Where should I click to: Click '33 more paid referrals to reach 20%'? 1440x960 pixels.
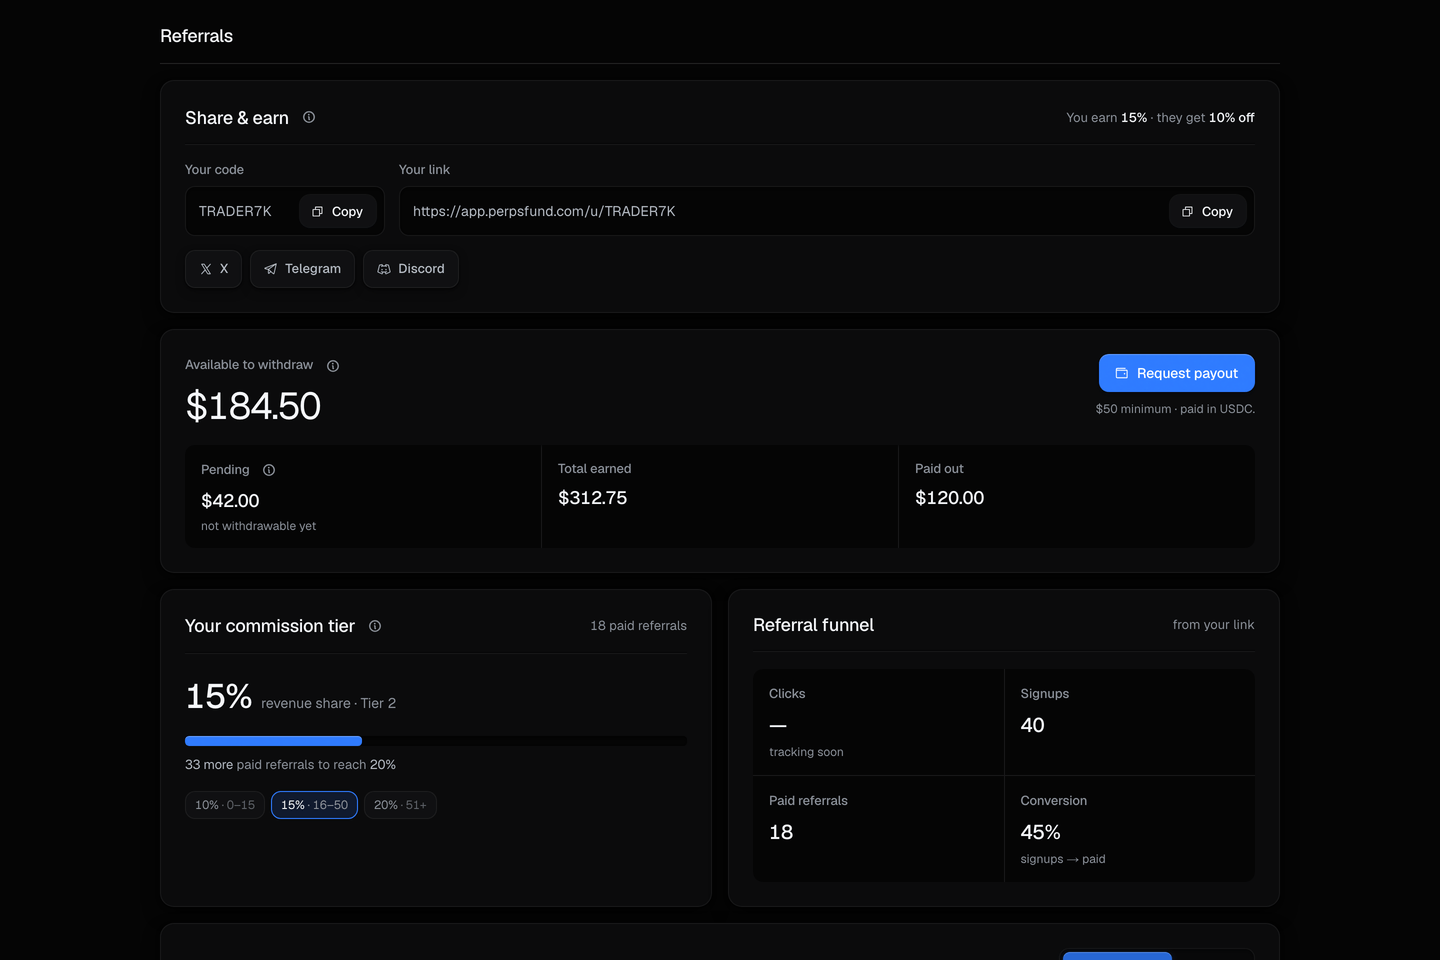tap(290, 765)
